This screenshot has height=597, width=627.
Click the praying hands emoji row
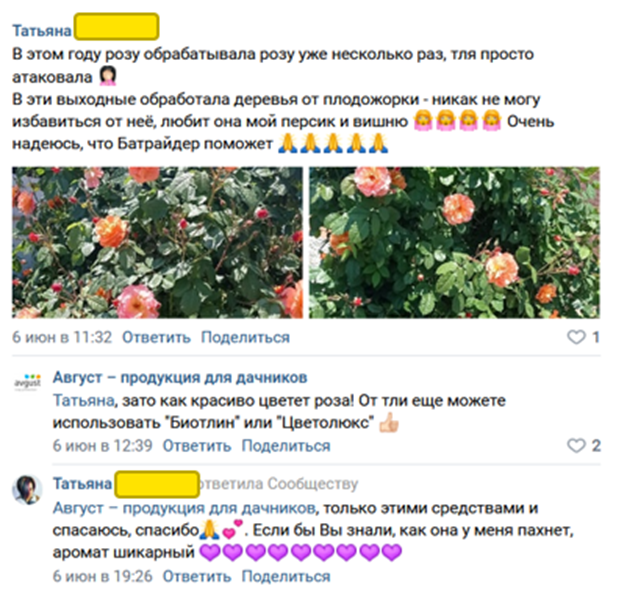pyautogui.click(x=333, y=144)
